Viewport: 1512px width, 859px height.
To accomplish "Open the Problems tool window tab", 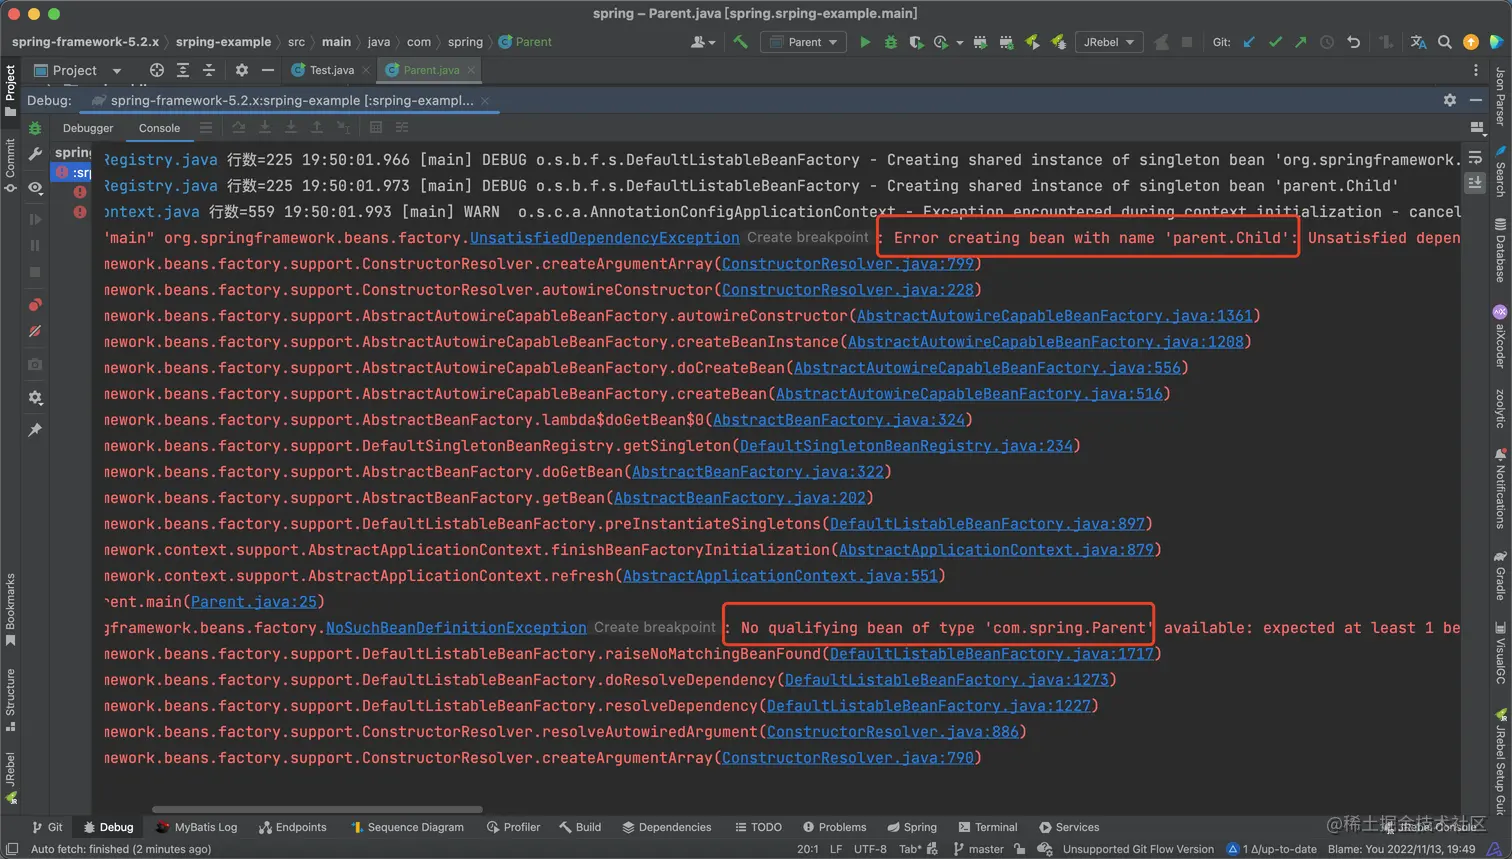I will 835,827.
